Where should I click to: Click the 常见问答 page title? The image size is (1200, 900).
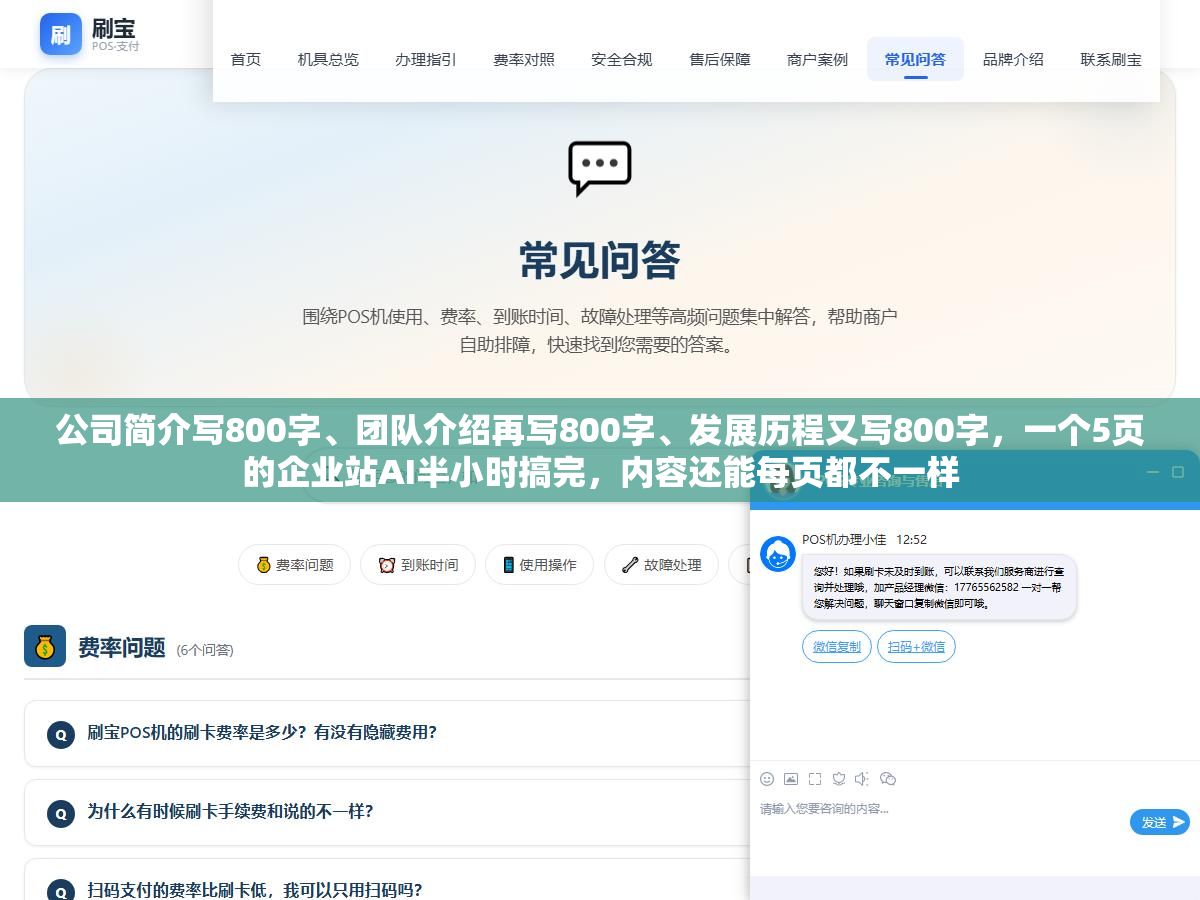[600, 261]
